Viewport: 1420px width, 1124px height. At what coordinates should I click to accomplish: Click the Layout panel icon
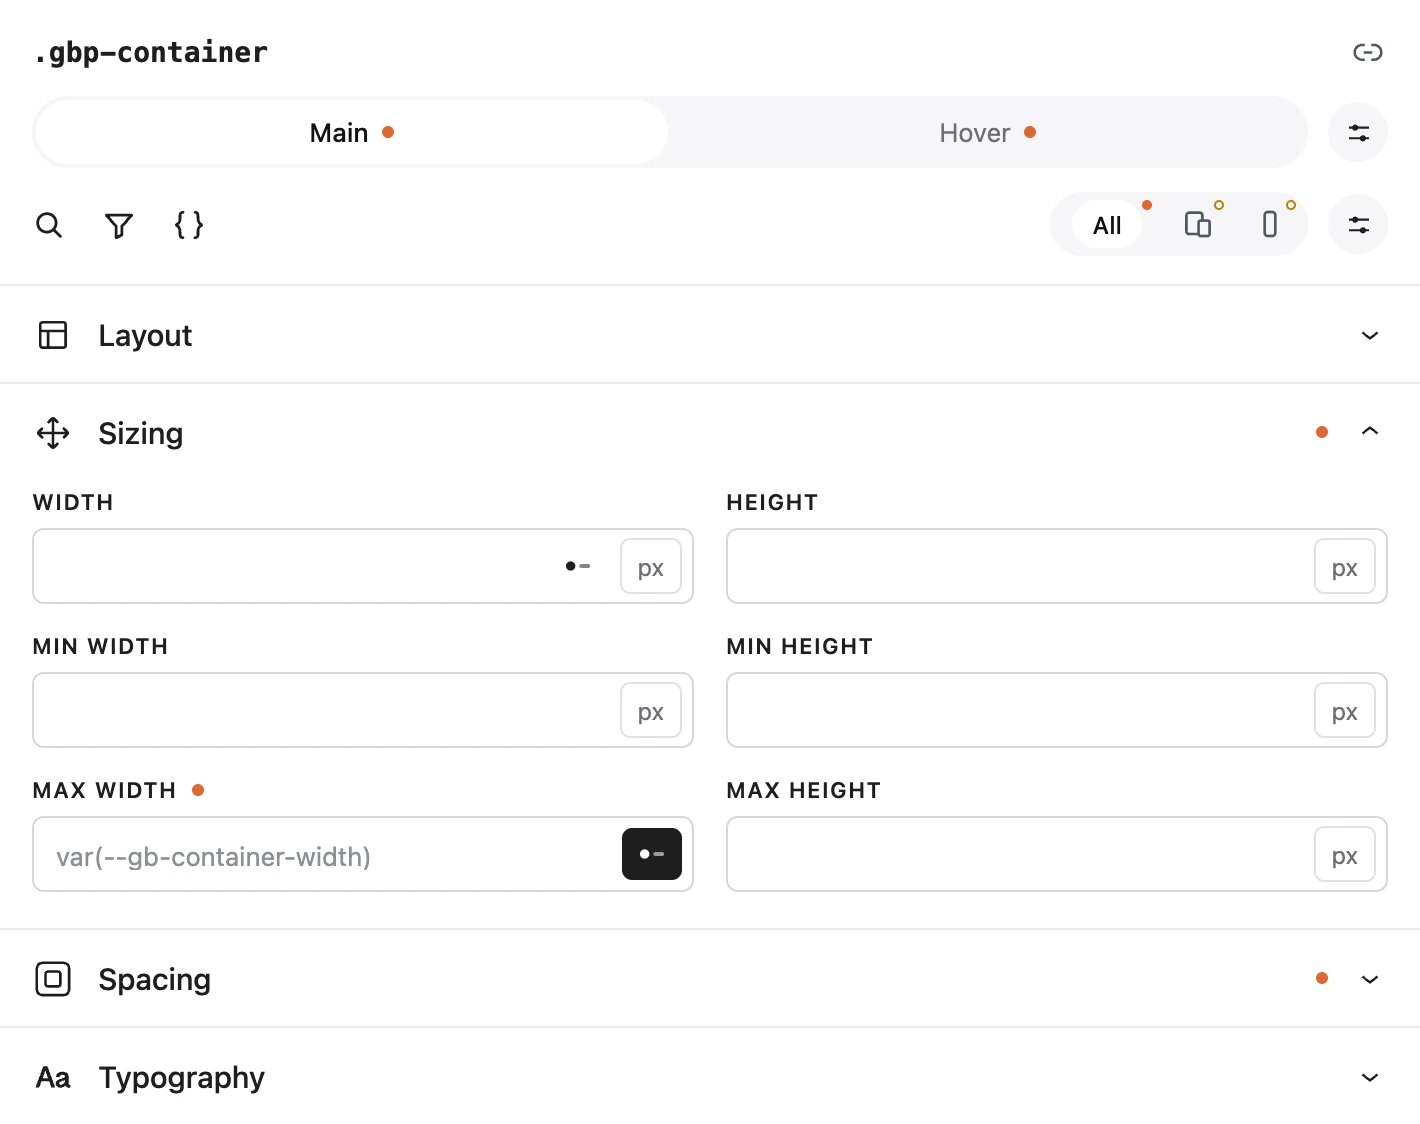coord(53,335)
